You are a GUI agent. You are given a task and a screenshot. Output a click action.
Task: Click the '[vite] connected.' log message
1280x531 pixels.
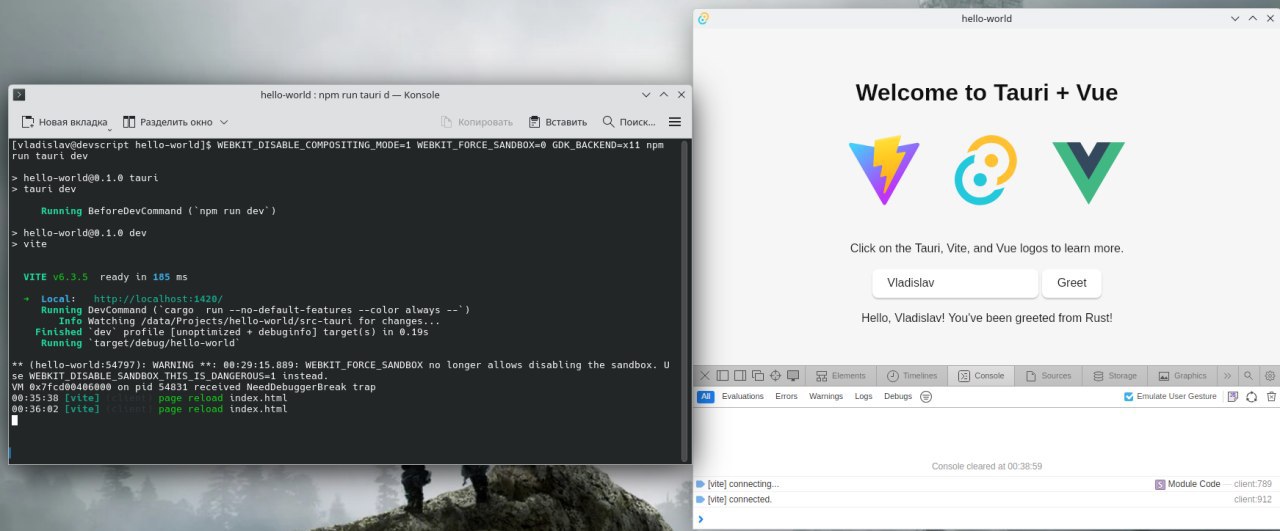(x=739, y=499)
